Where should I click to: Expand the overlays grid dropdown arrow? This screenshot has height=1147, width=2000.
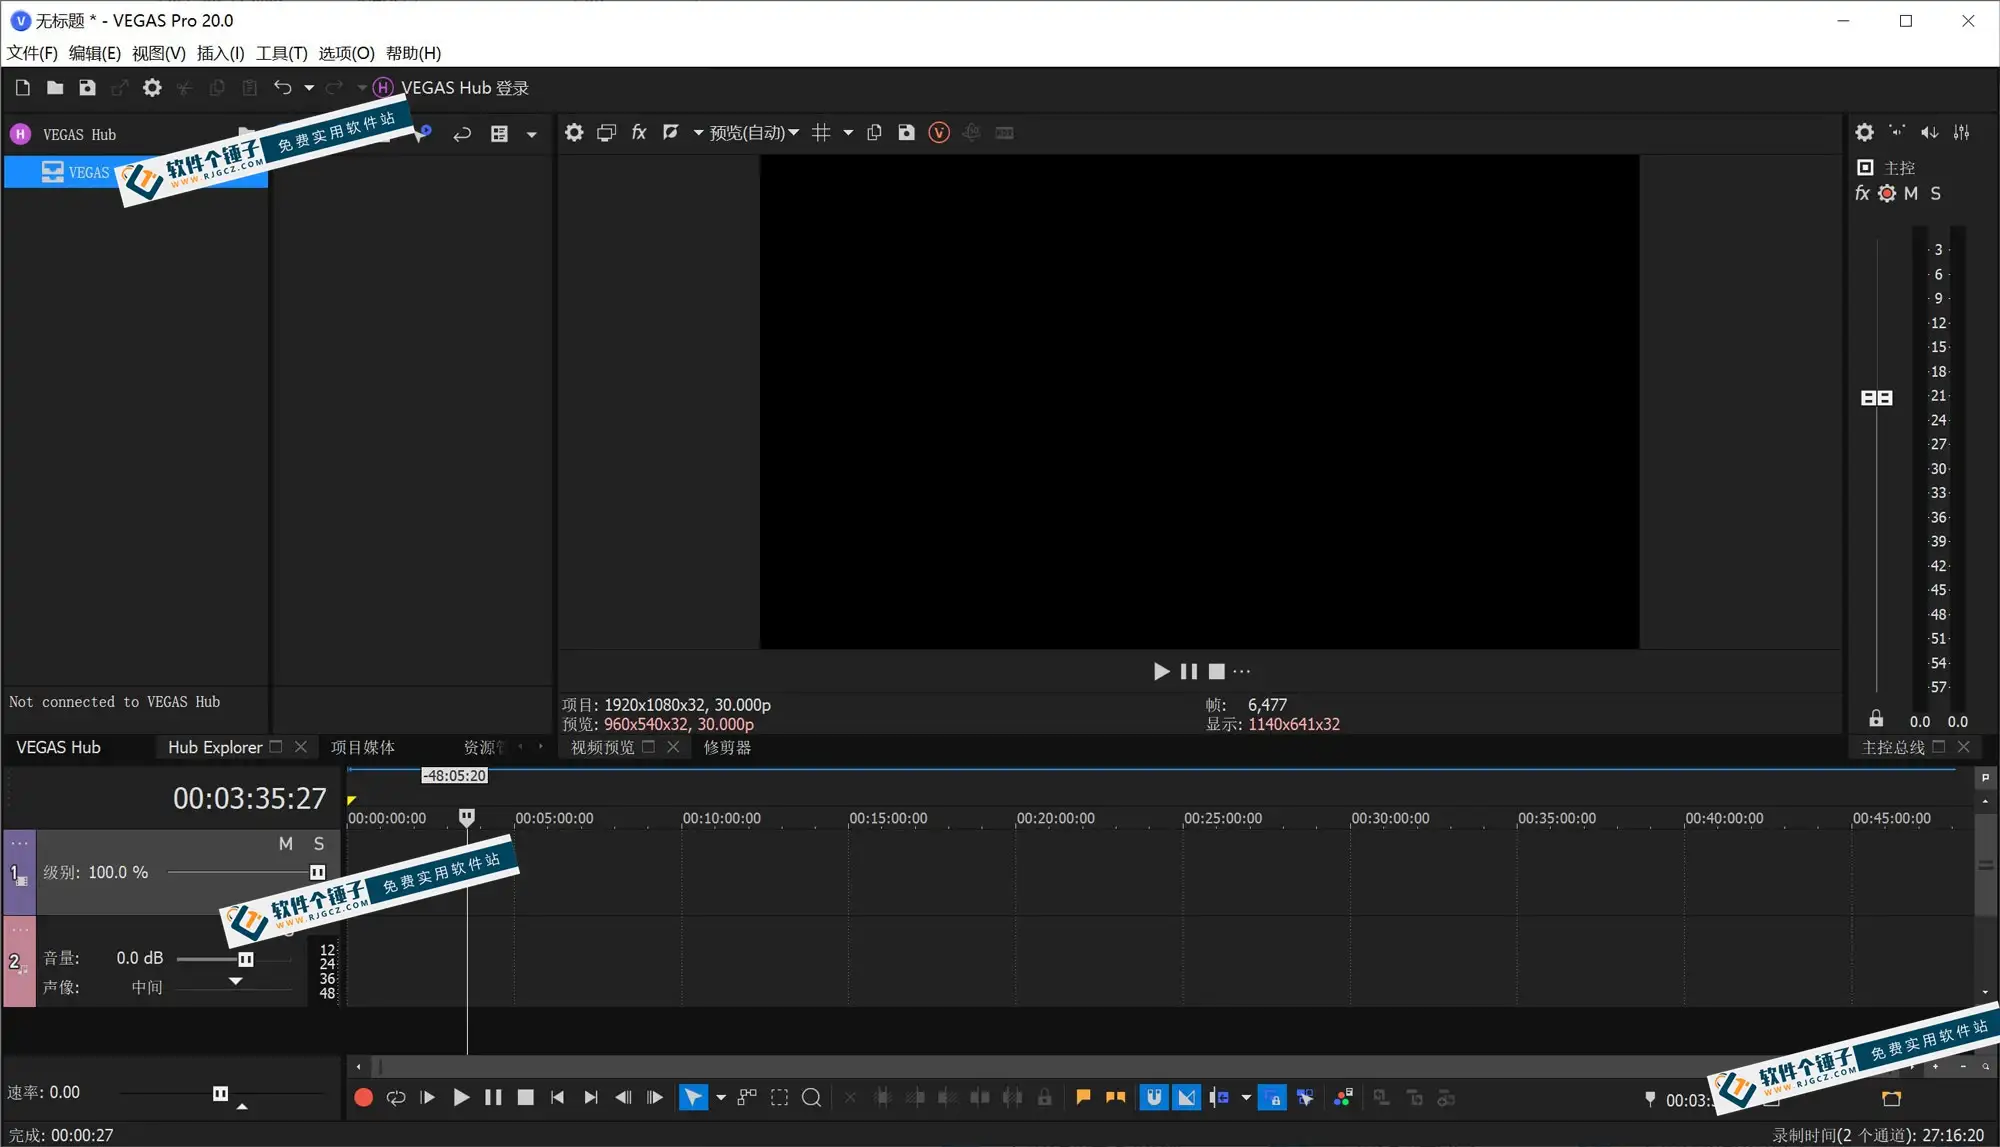tap(848, 132)
